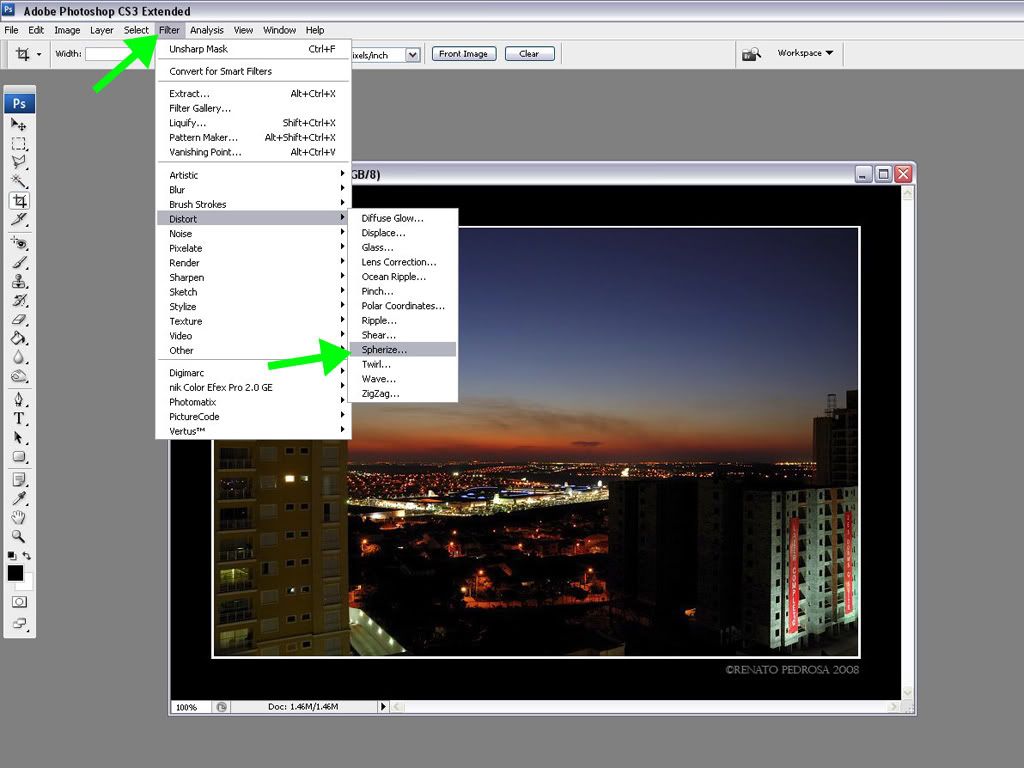Pick the Paint Bucket tool
The image size is (1024, 768).
click(x=19, y=338)
